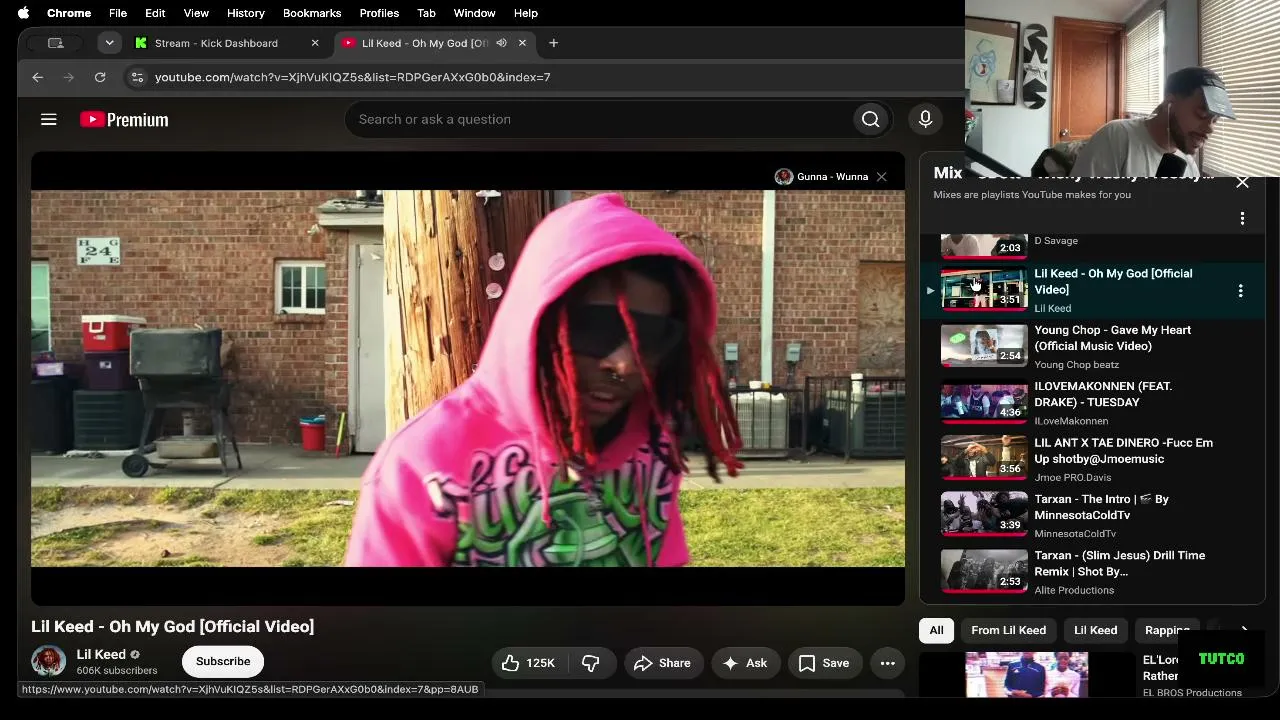This screenshot has width=1280, height=720.
Task: Click the Gunna - Wunna video card
Action: pos(822,177)
